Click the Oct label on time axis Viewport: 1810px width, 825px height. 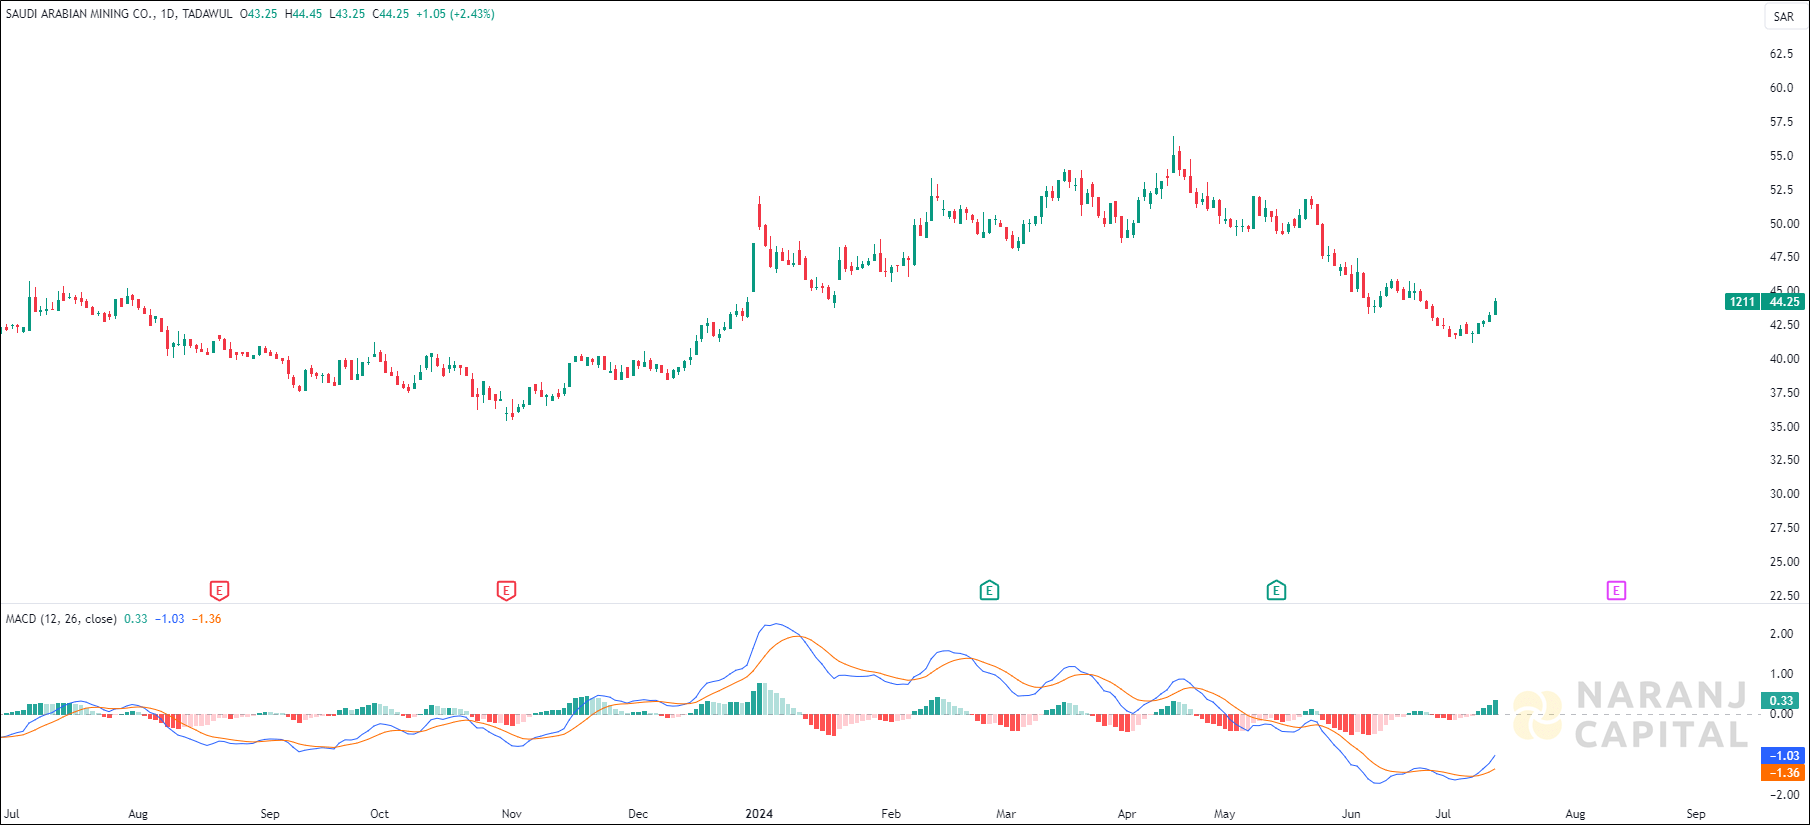point(379,814)
